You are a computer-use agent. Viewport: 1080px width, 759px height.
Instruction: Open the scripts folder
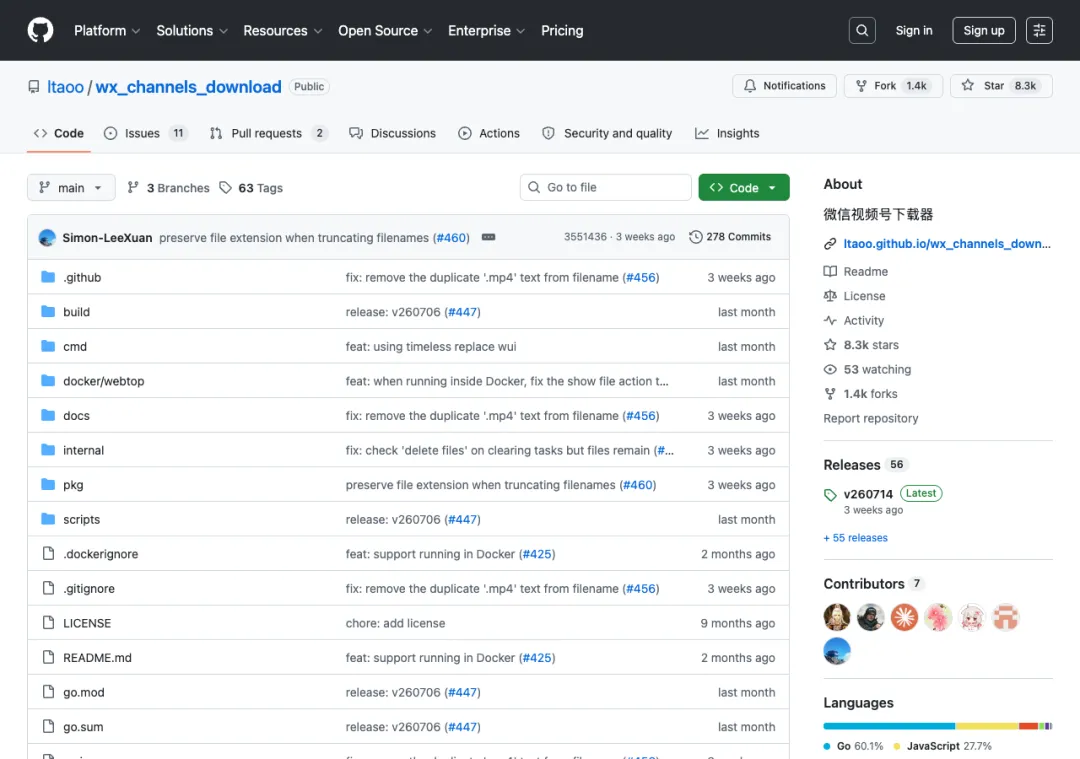(81, 519)
